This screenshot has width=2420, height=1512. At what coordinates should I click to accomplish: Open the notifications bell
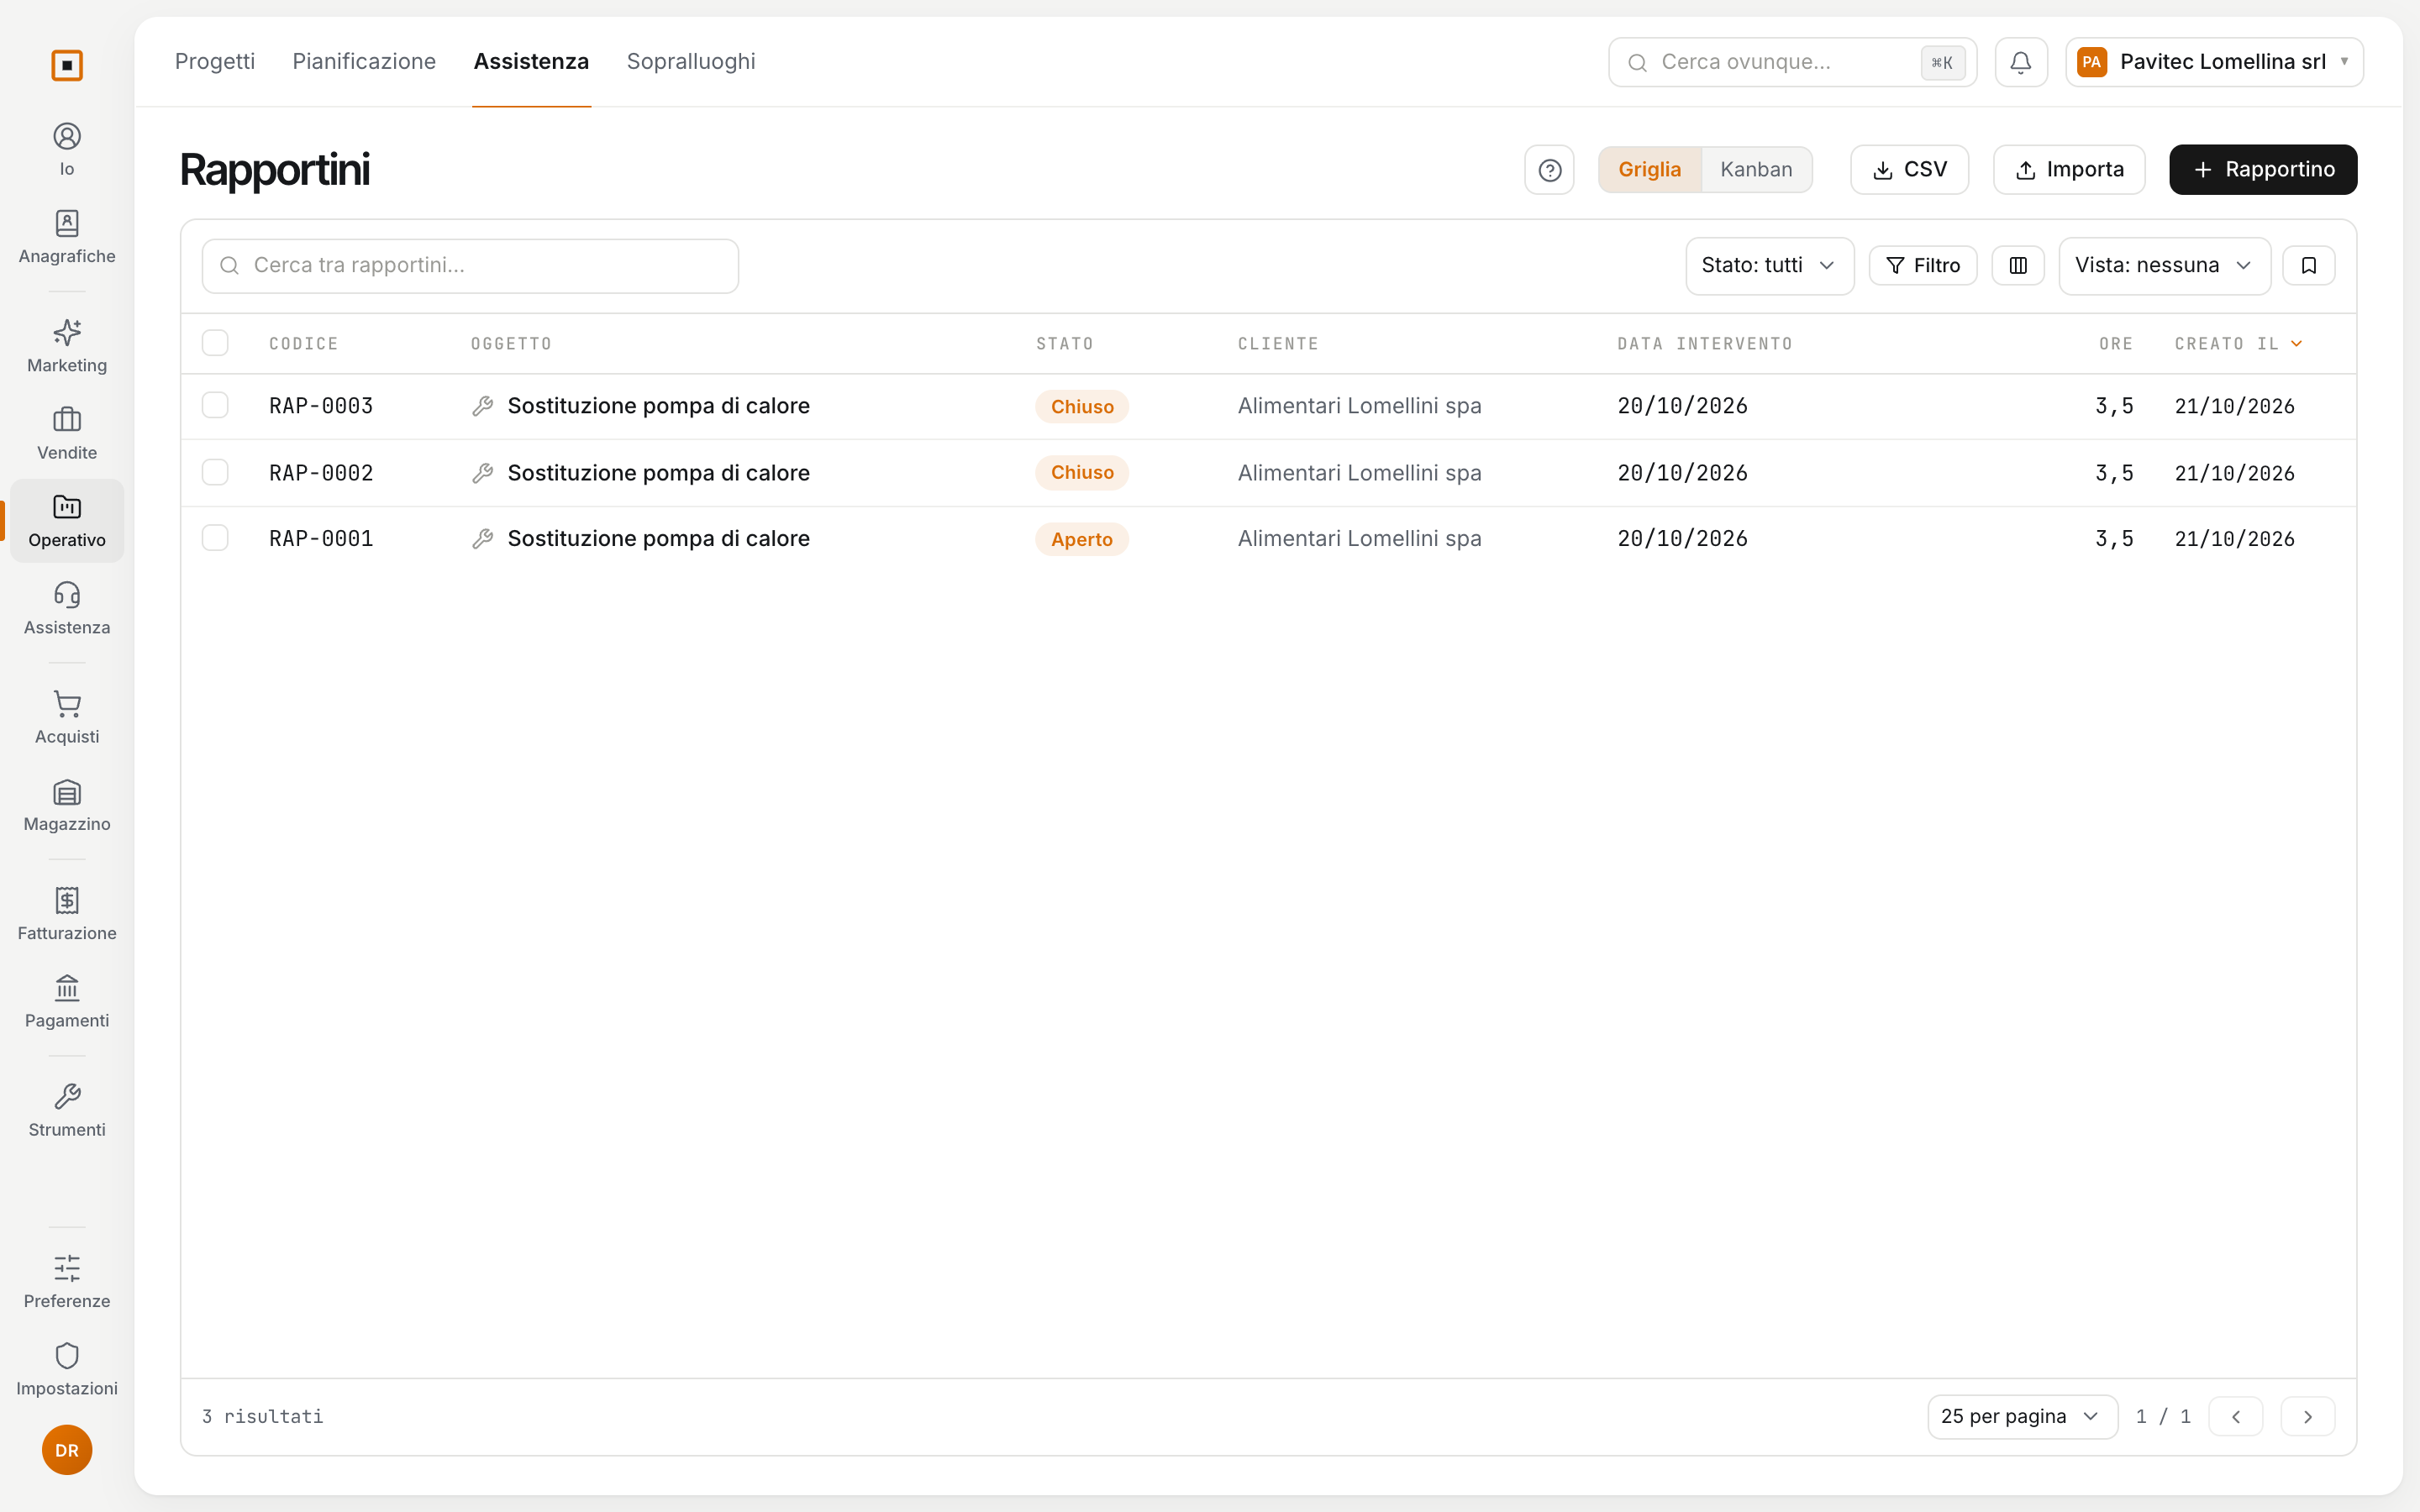2021,62
